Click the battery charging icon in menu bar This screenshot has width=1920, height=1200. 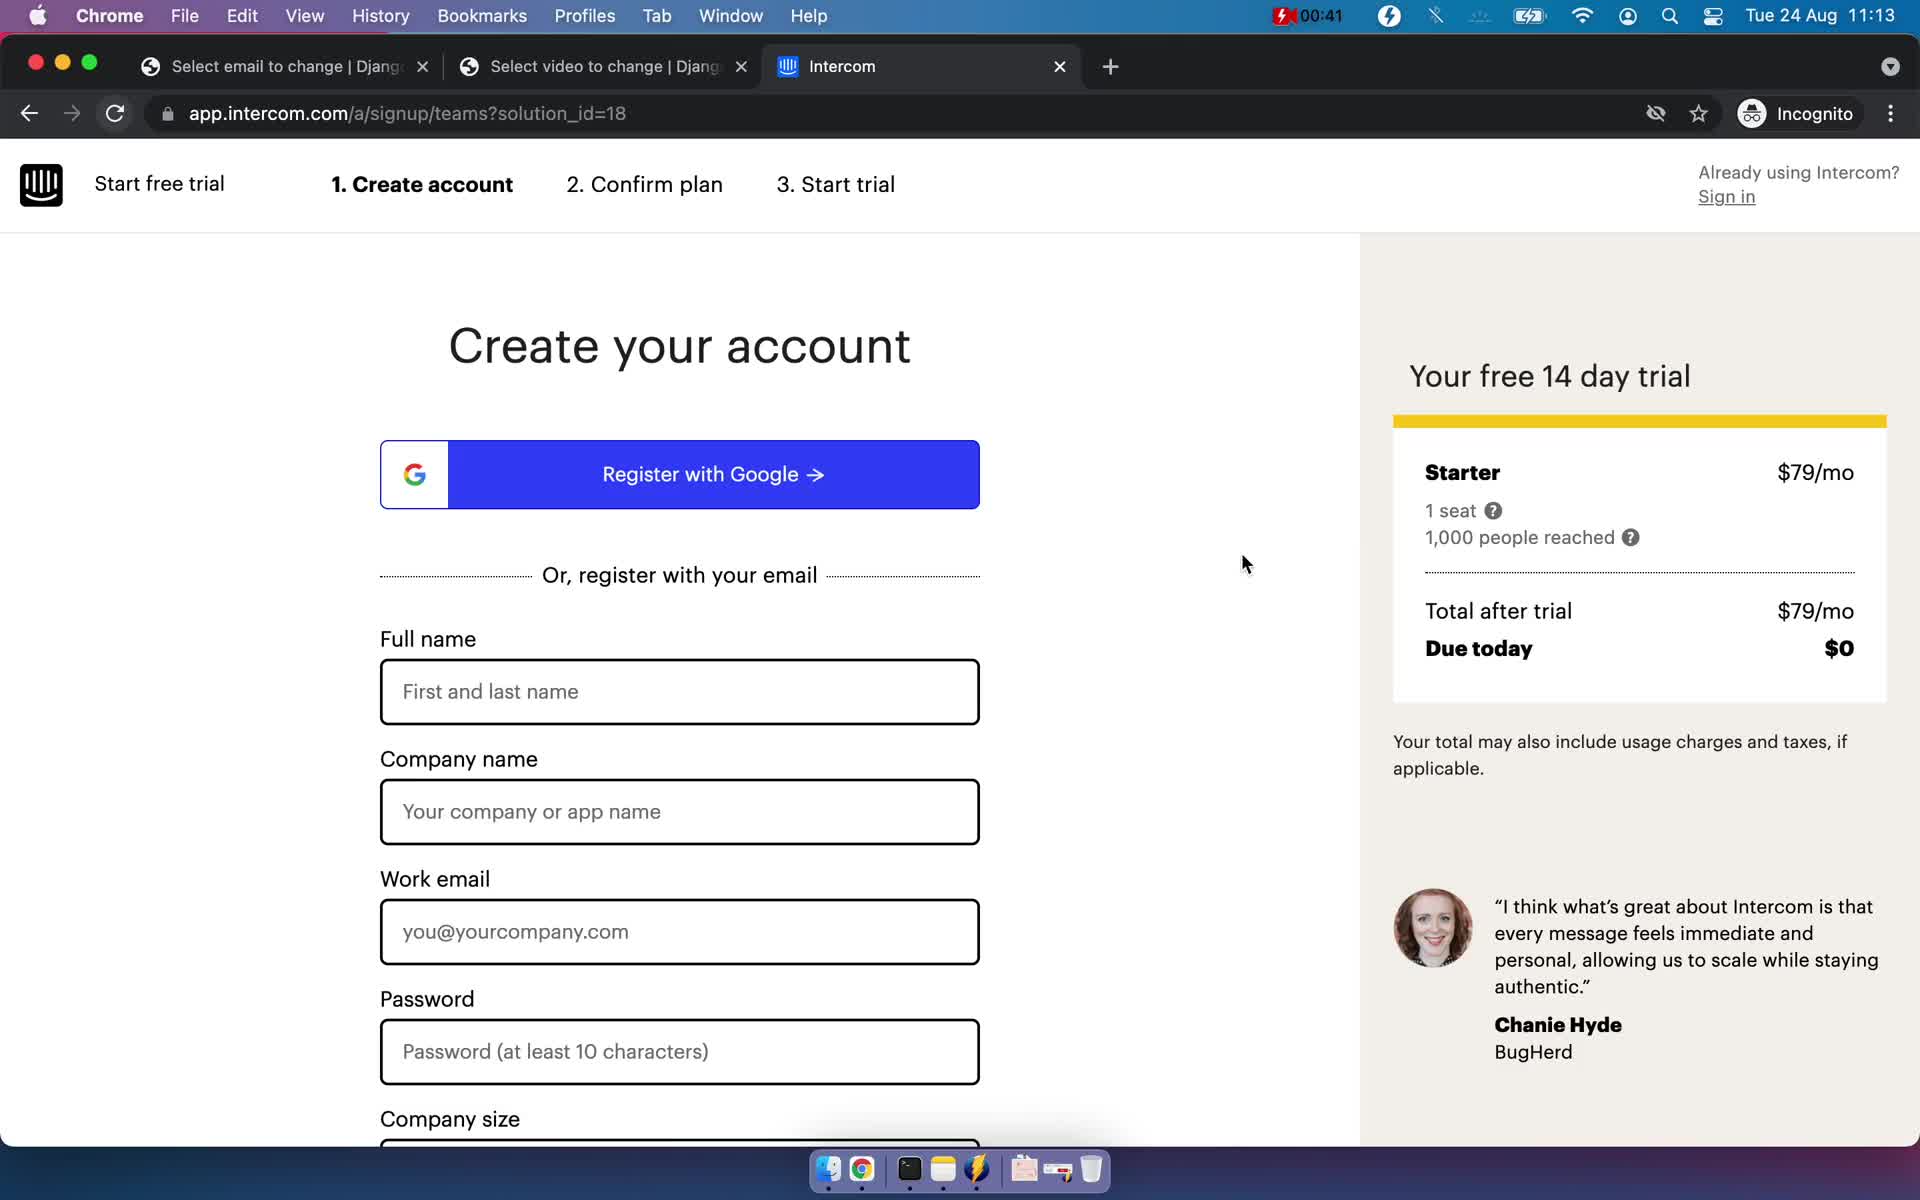click(1526, 15)
